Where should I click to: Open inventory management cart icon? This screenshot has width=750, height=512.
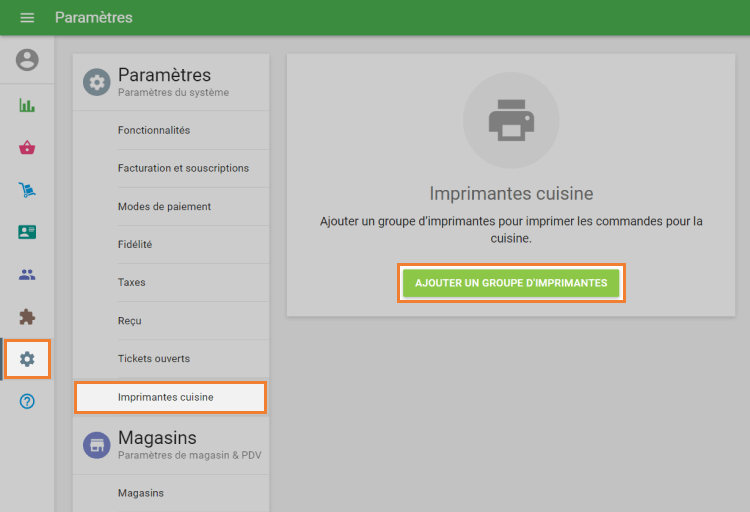(27, 190)
